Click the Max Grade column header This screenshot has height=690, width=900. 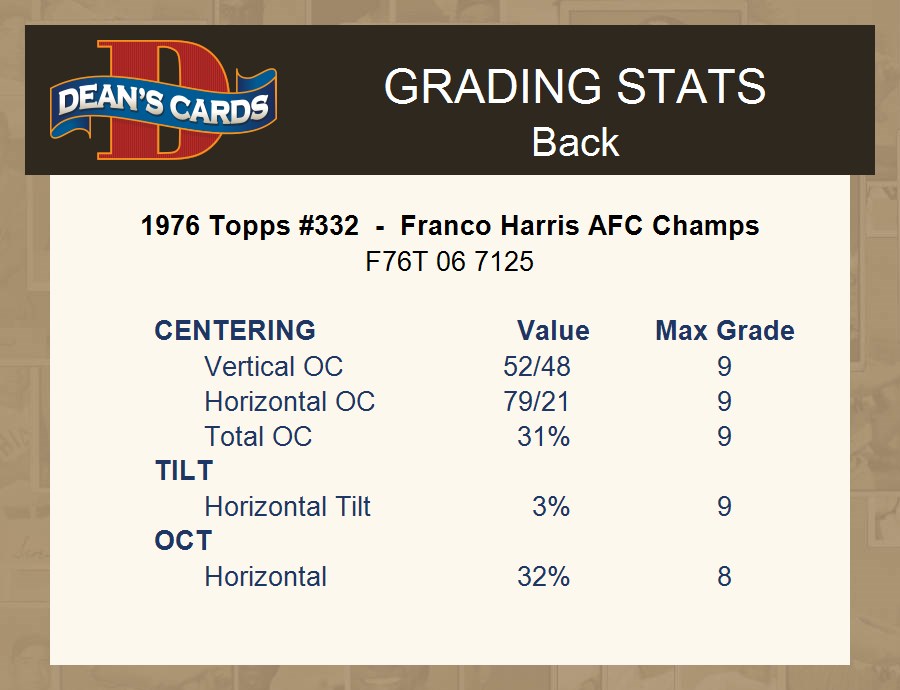point(724,331)
